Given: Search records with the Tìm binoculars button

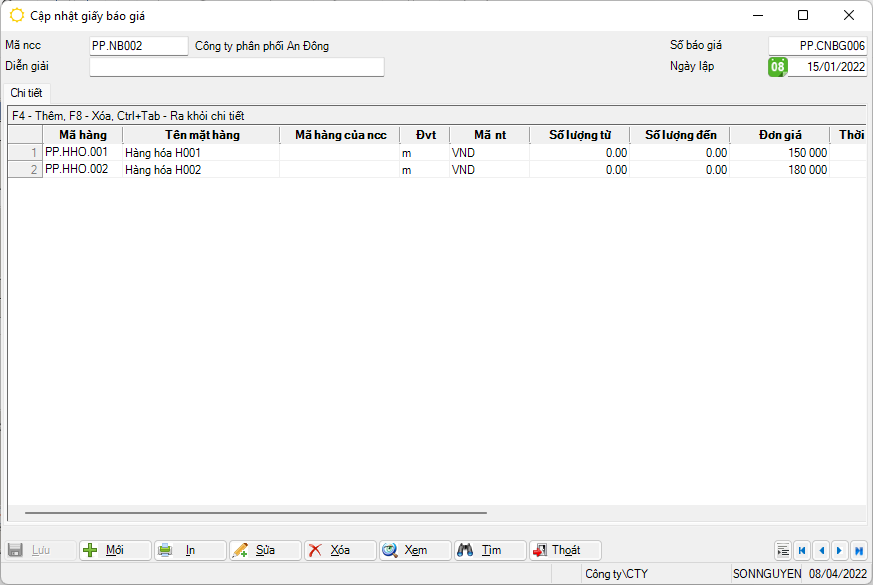Looking at the screenshot, I should 490,550.
